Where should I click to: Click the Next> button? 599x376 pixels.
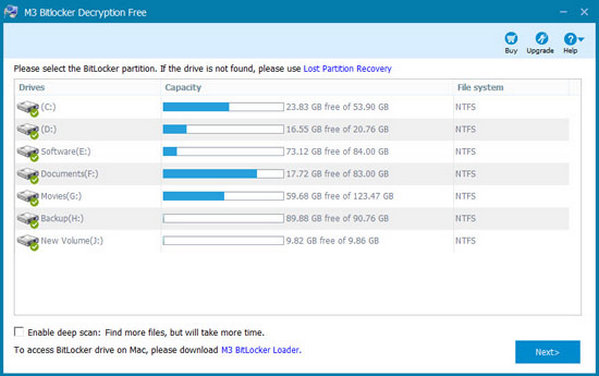pyautogui.click(x=547, y=352)
